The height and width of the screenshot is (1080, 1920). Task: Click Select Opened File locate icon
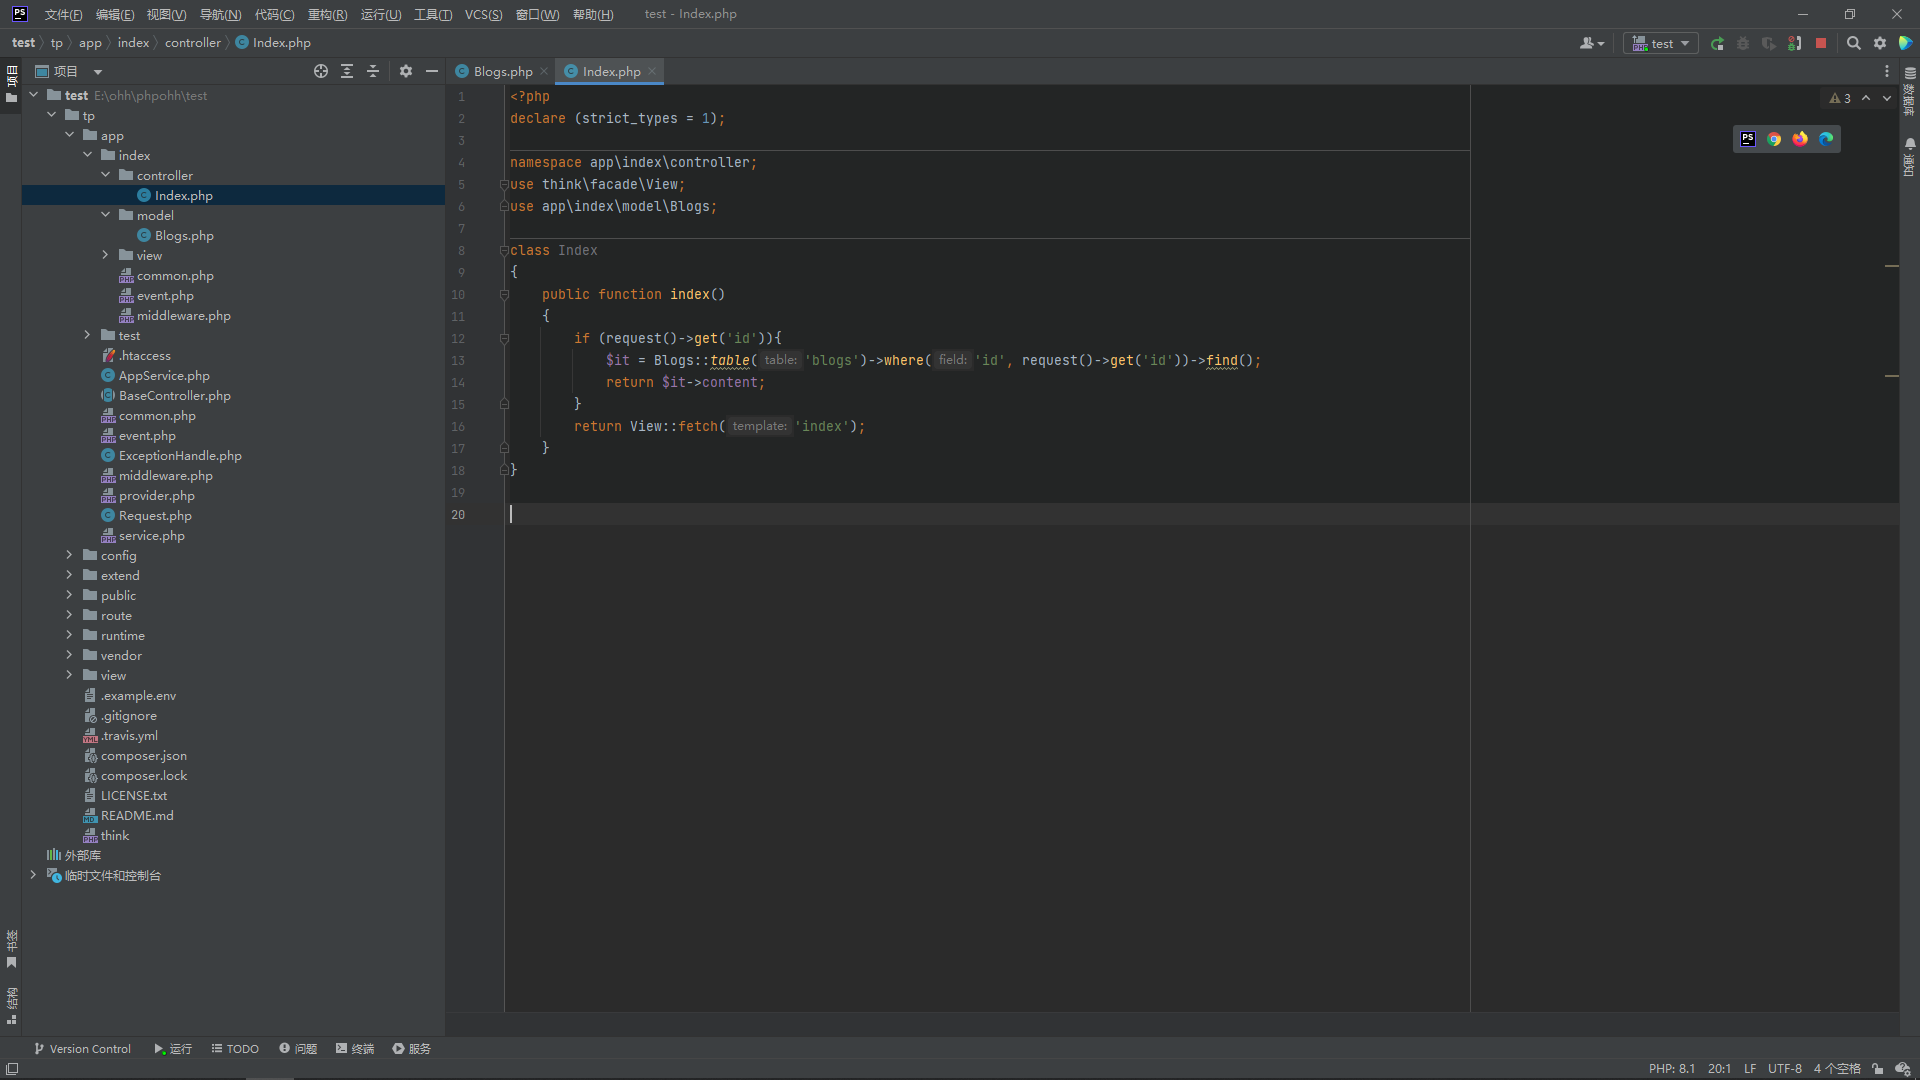[320, 72]
